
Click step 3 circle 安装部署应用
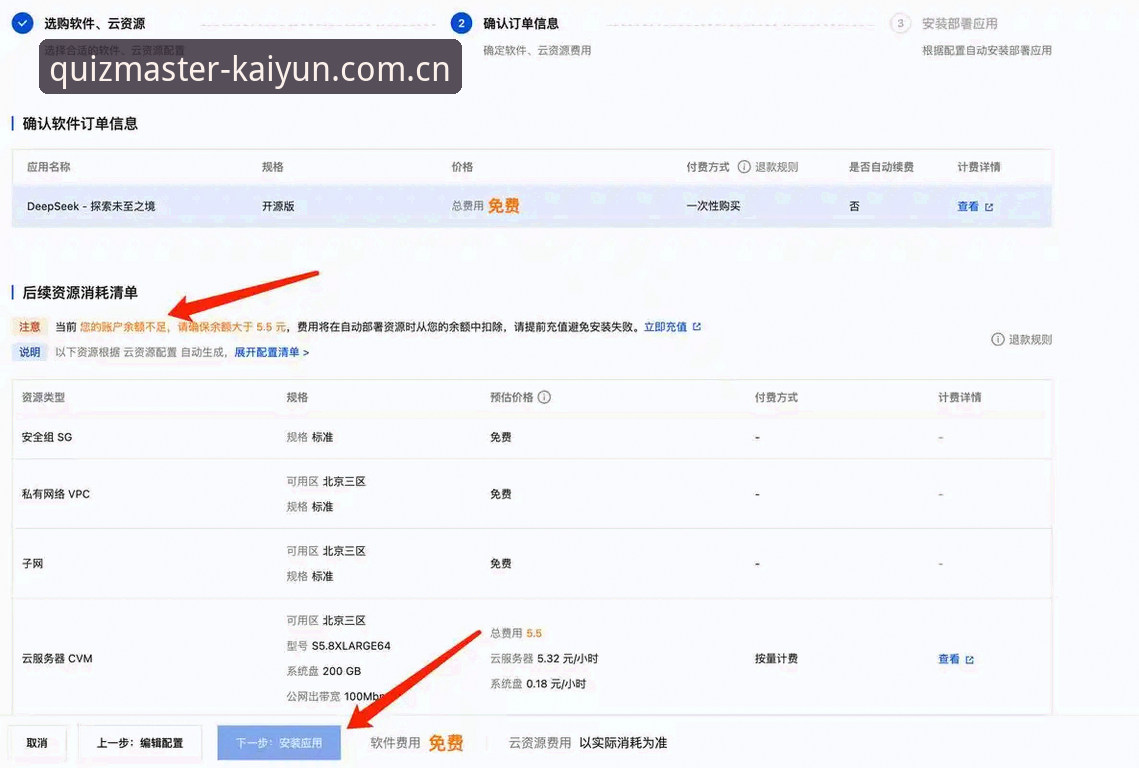coord(900,23)
